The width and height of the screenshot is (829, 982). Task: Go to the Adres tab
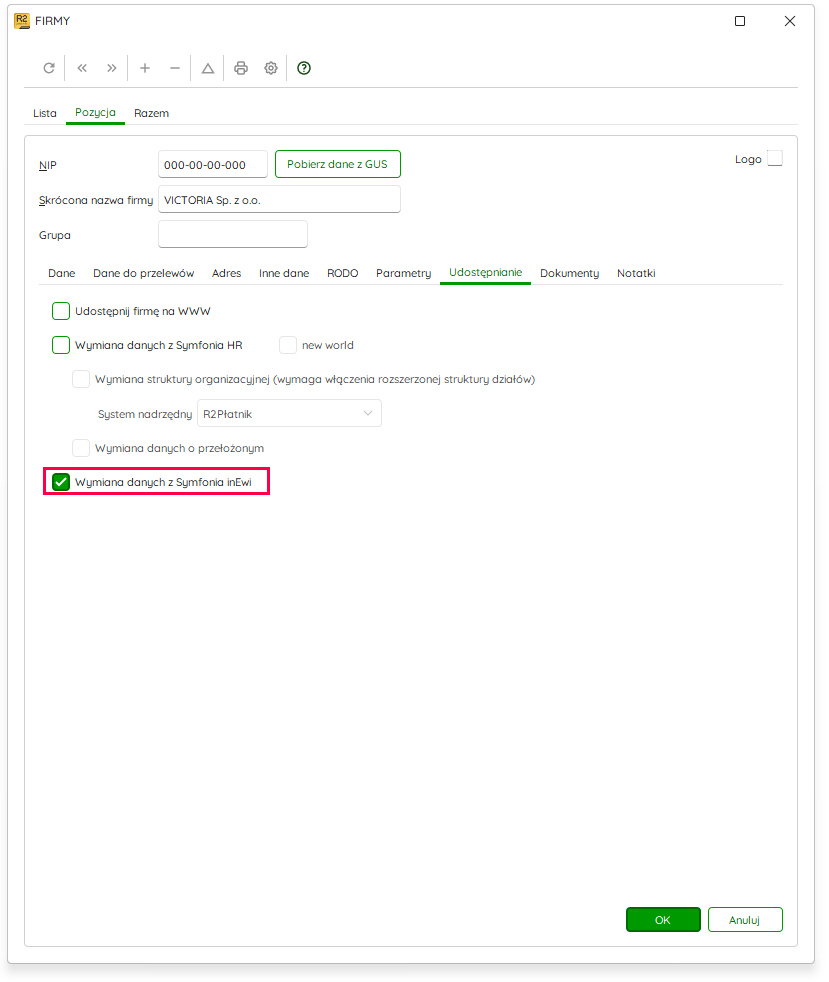point(226,273)
